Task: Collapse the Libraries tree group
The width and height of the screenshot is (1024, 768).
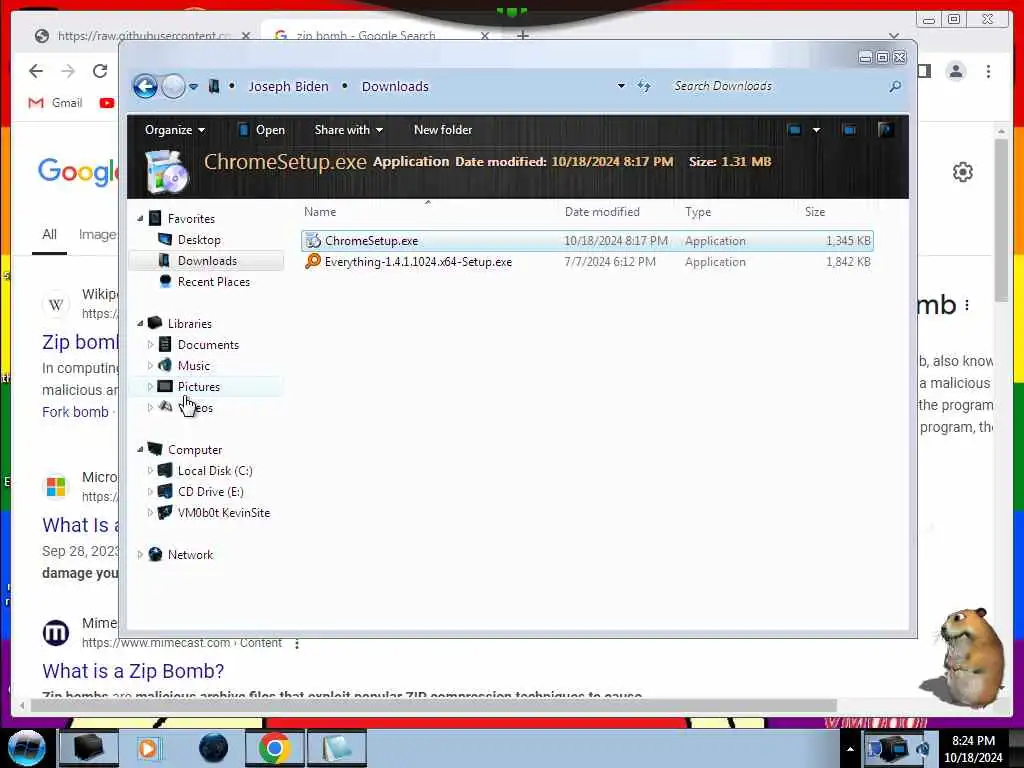Action: point(140,323)
